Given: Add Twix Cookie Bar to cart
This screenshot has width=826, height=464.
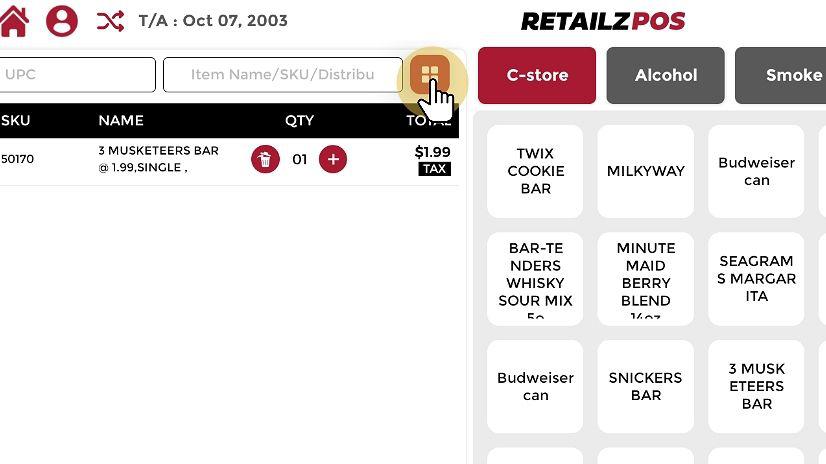Looking at the screenshot, I should coord(535,171).
